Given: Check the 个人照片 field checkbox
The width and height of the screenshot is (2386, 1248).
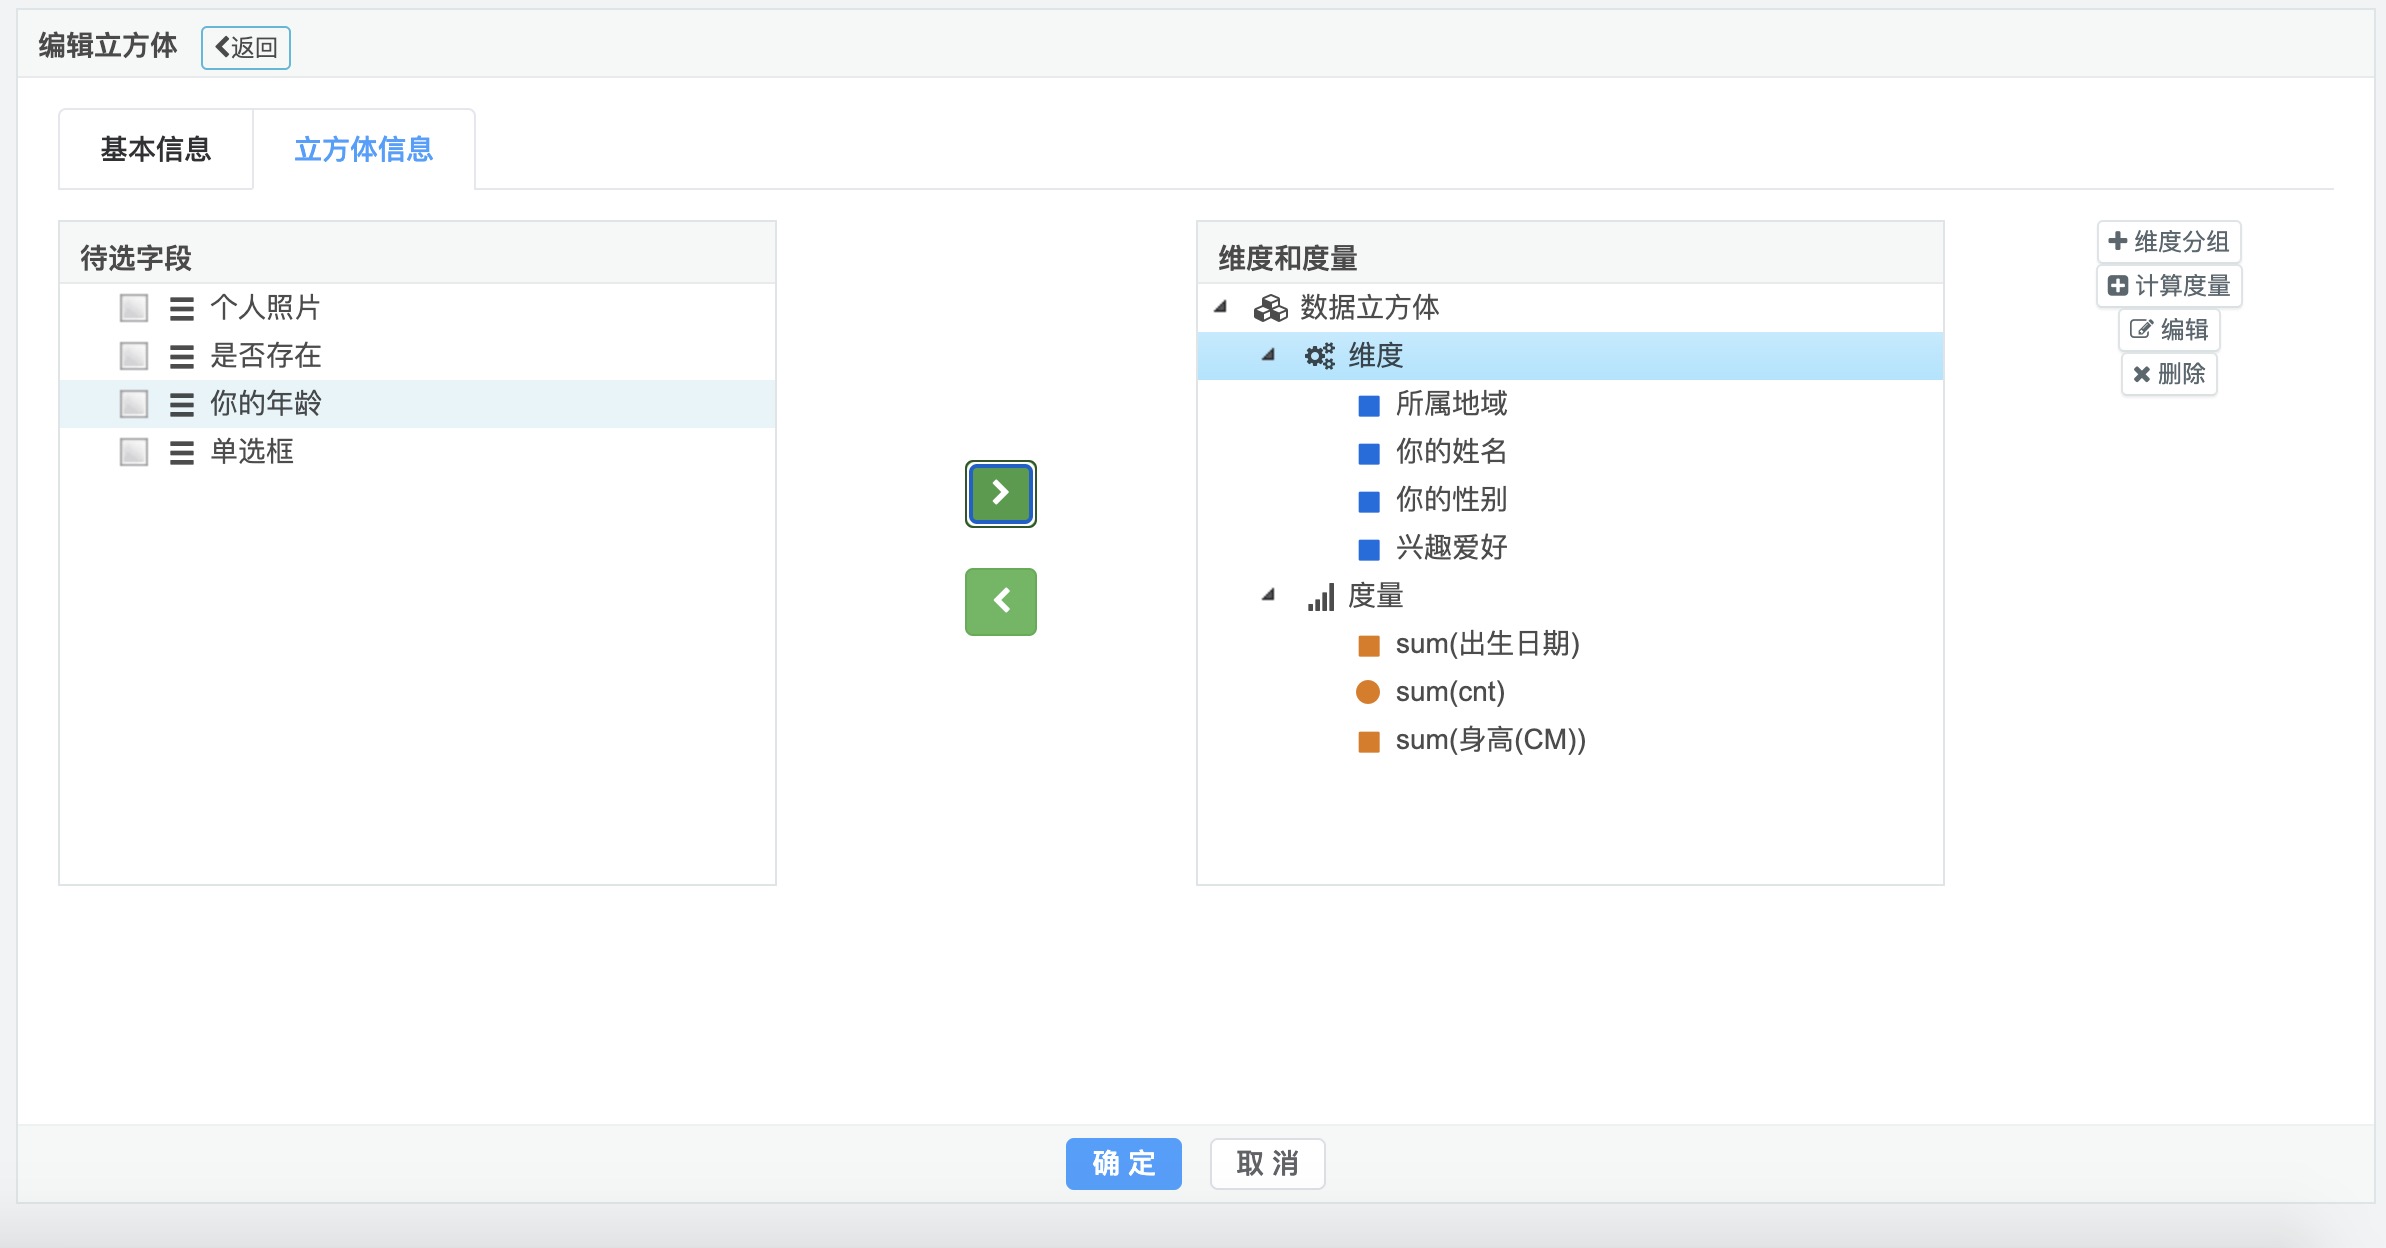Looking at the screenshot, I should (134, 308).
